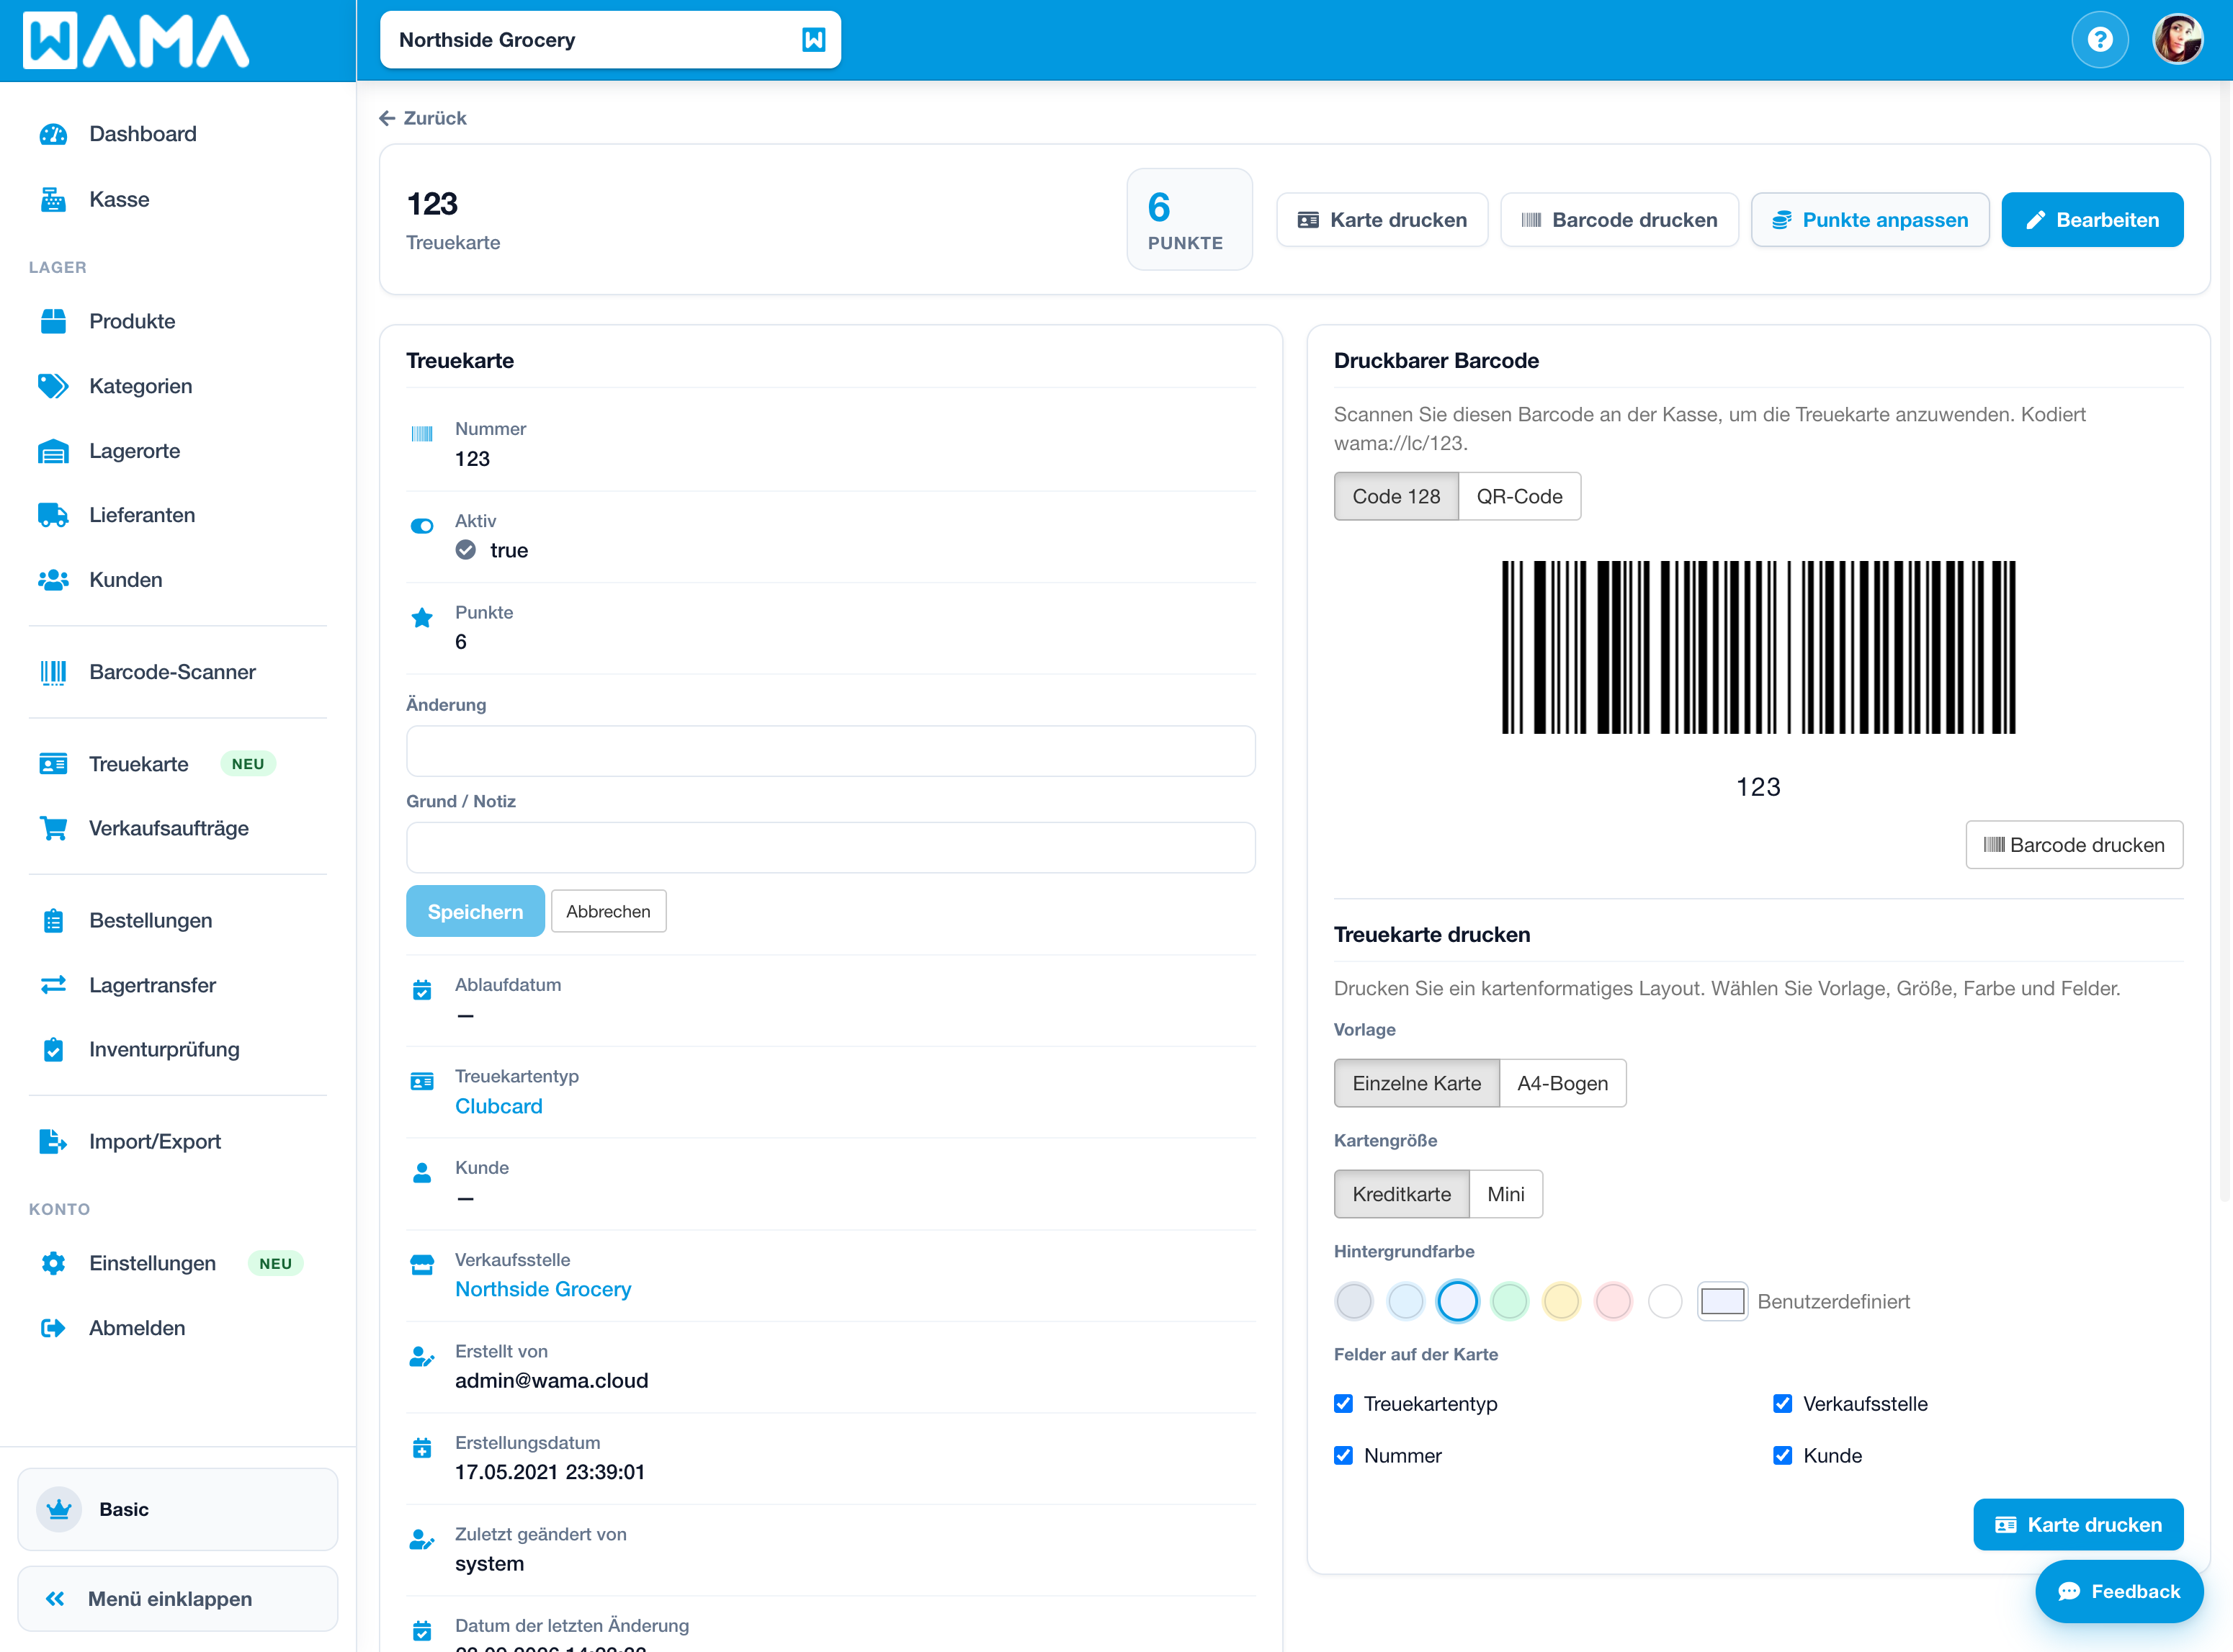The image size is (2233, 1652).
Task: Open the Dashboard menu item
Action: [178, 134]
